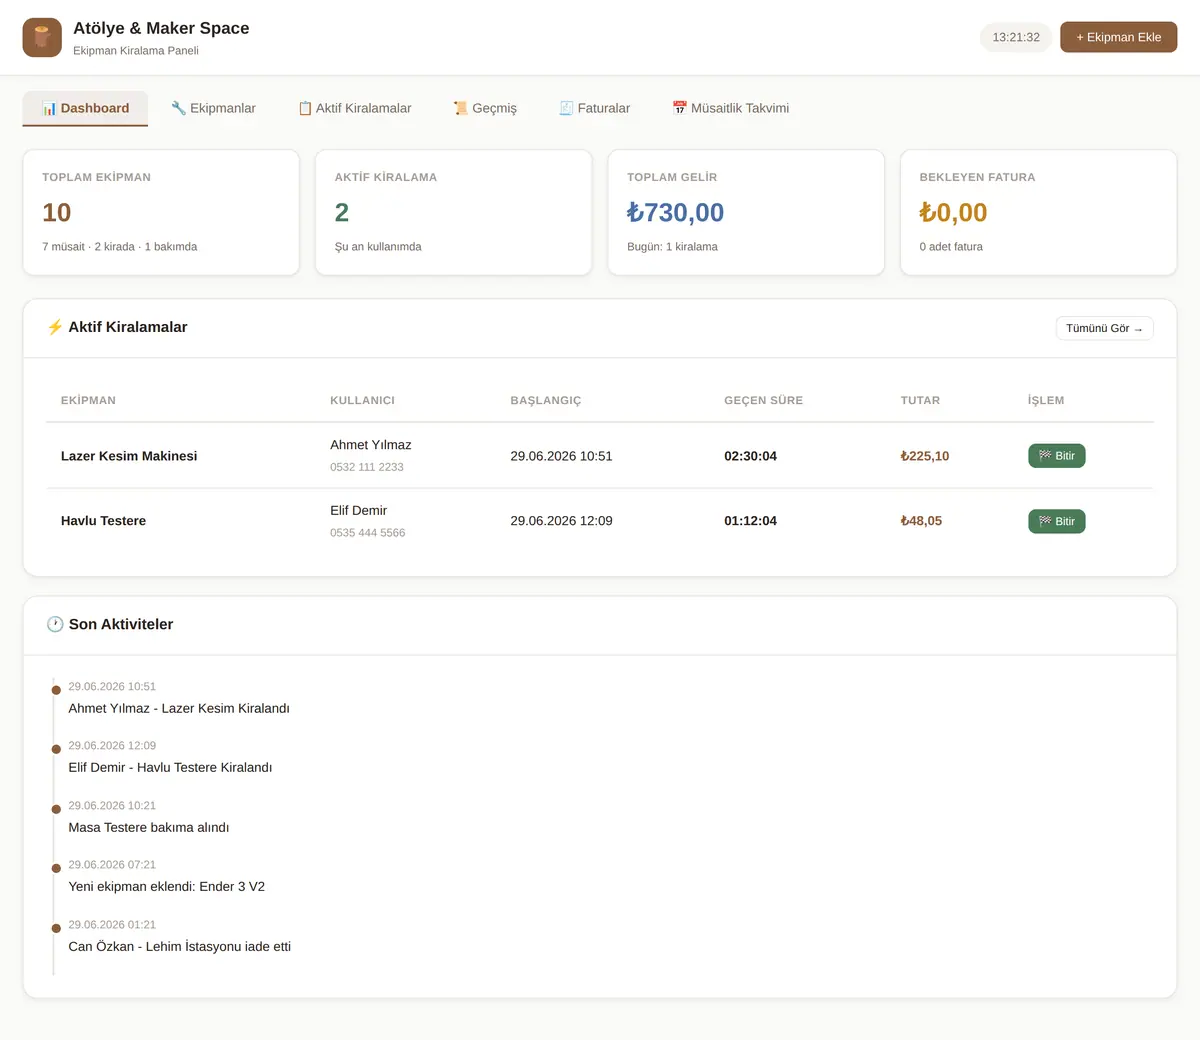Image resolution: width=1200 pixels, height=1040 pixels.
Task: Click user name Ahmet Yılmaz in table
Action: 371,445
